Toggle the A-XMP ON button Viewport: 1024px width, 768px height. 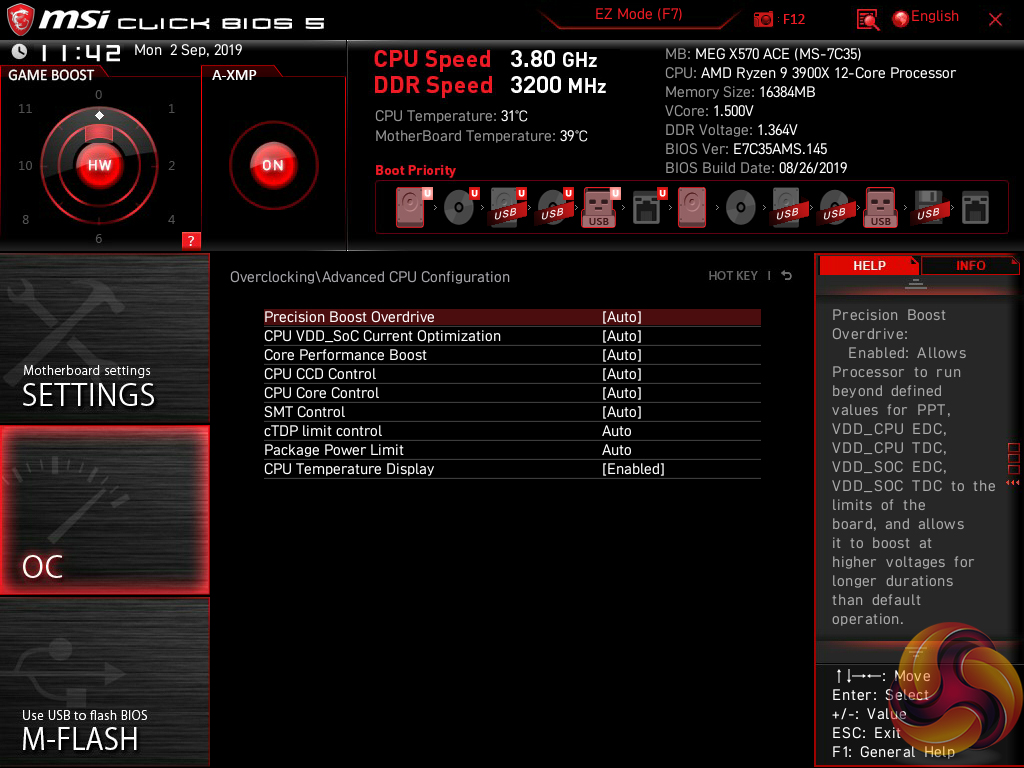(273, 165)
